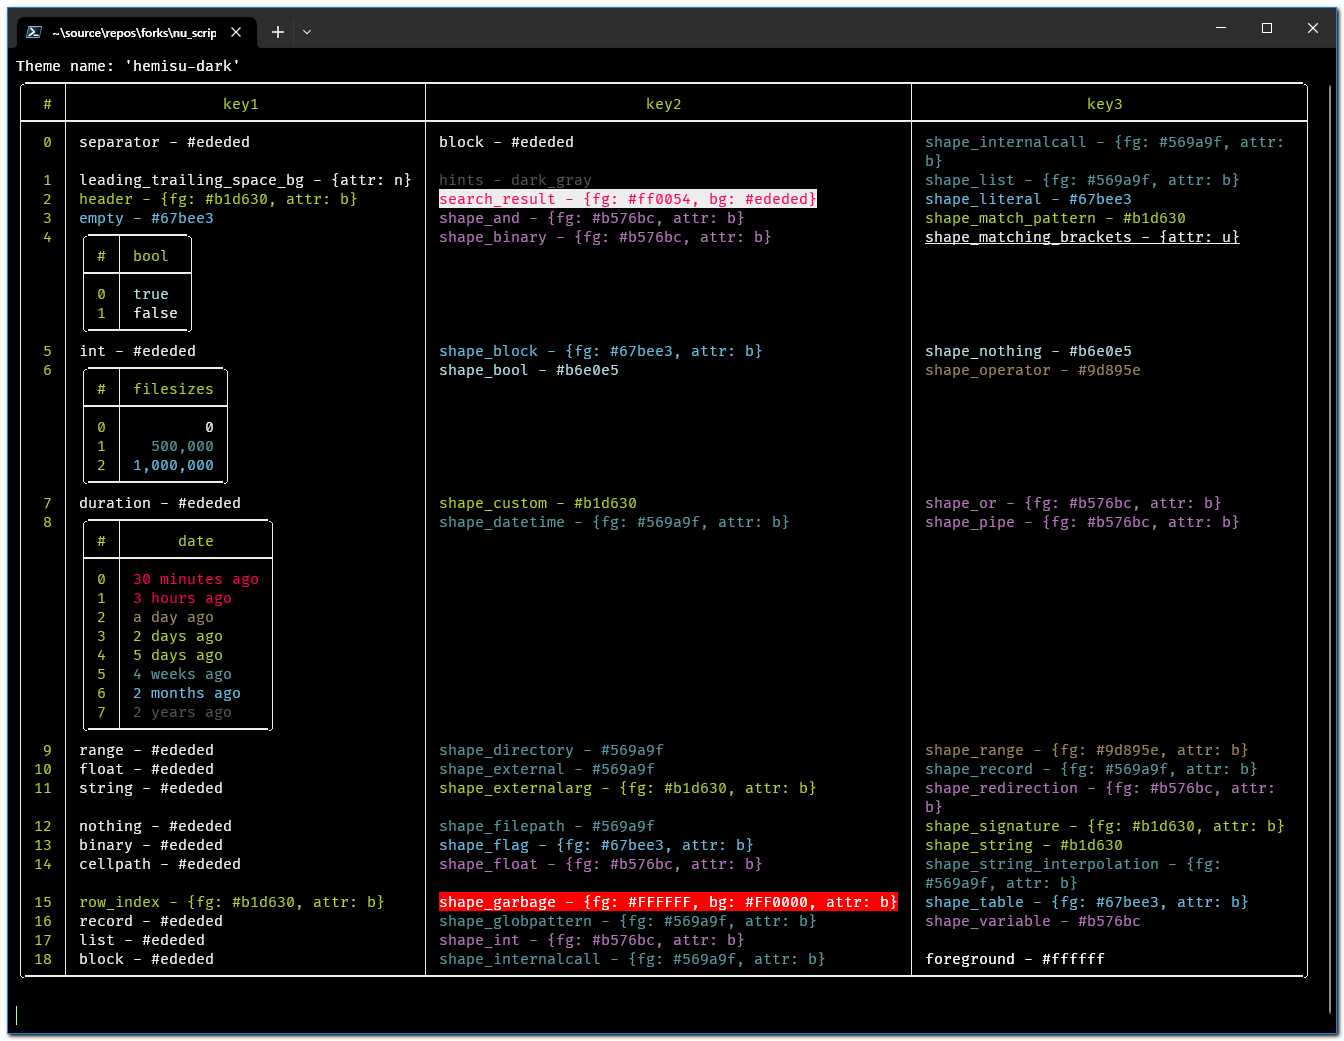Click 'shape_block - {fg: #67bee3, attr: b}'
Viewport: 1344px width, 1041px height.
click(601, 351)
